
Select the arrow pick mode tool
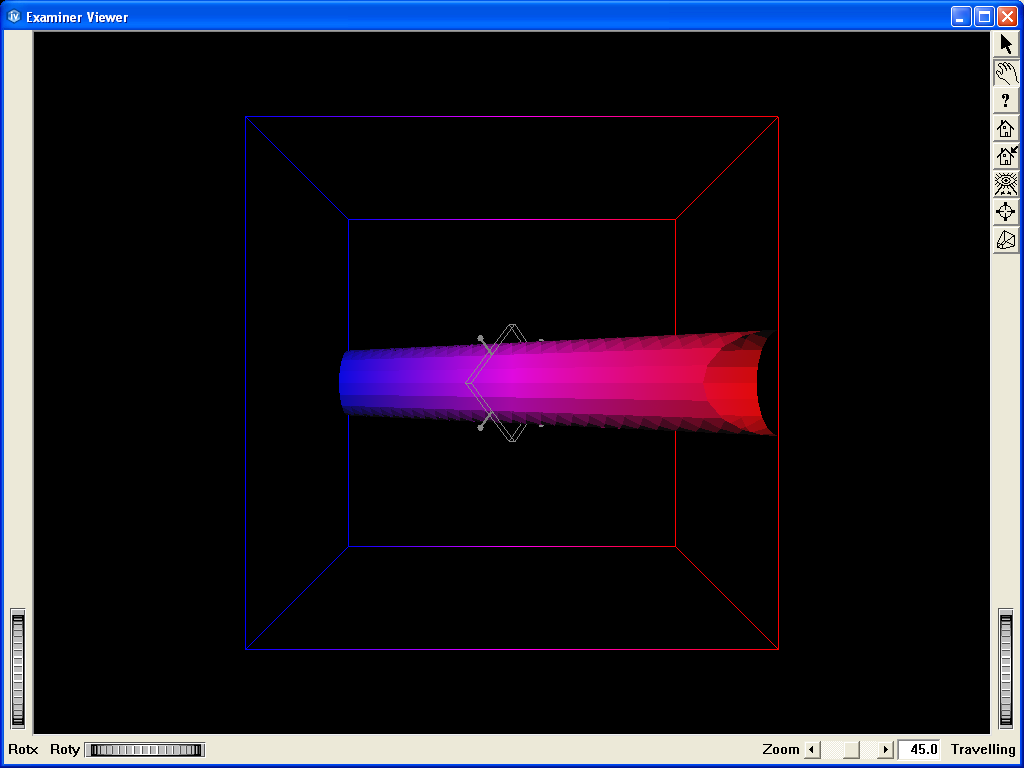coord(1005,44)
